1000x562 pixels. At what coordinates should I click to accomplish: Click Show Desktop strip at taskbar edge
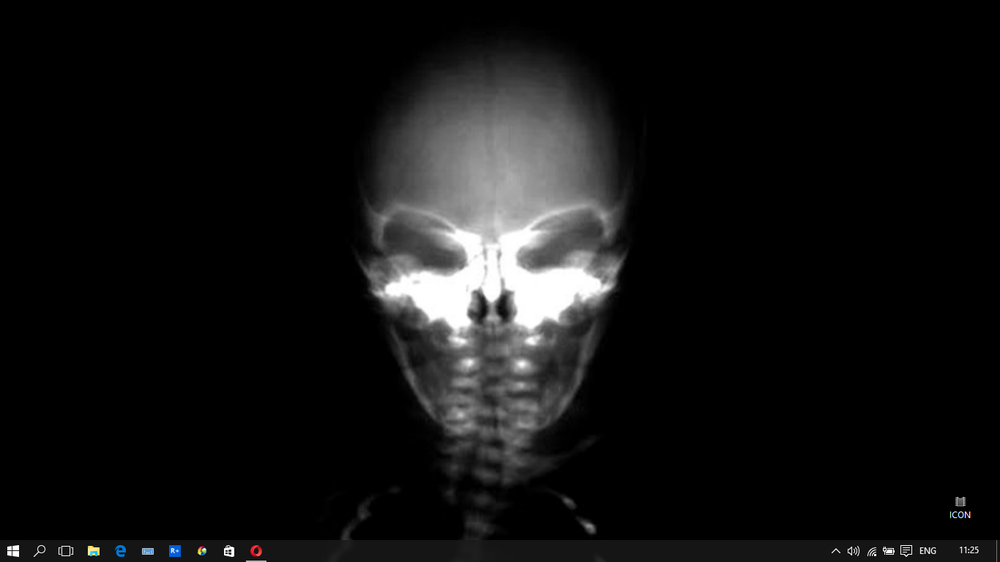pos(997,551)
